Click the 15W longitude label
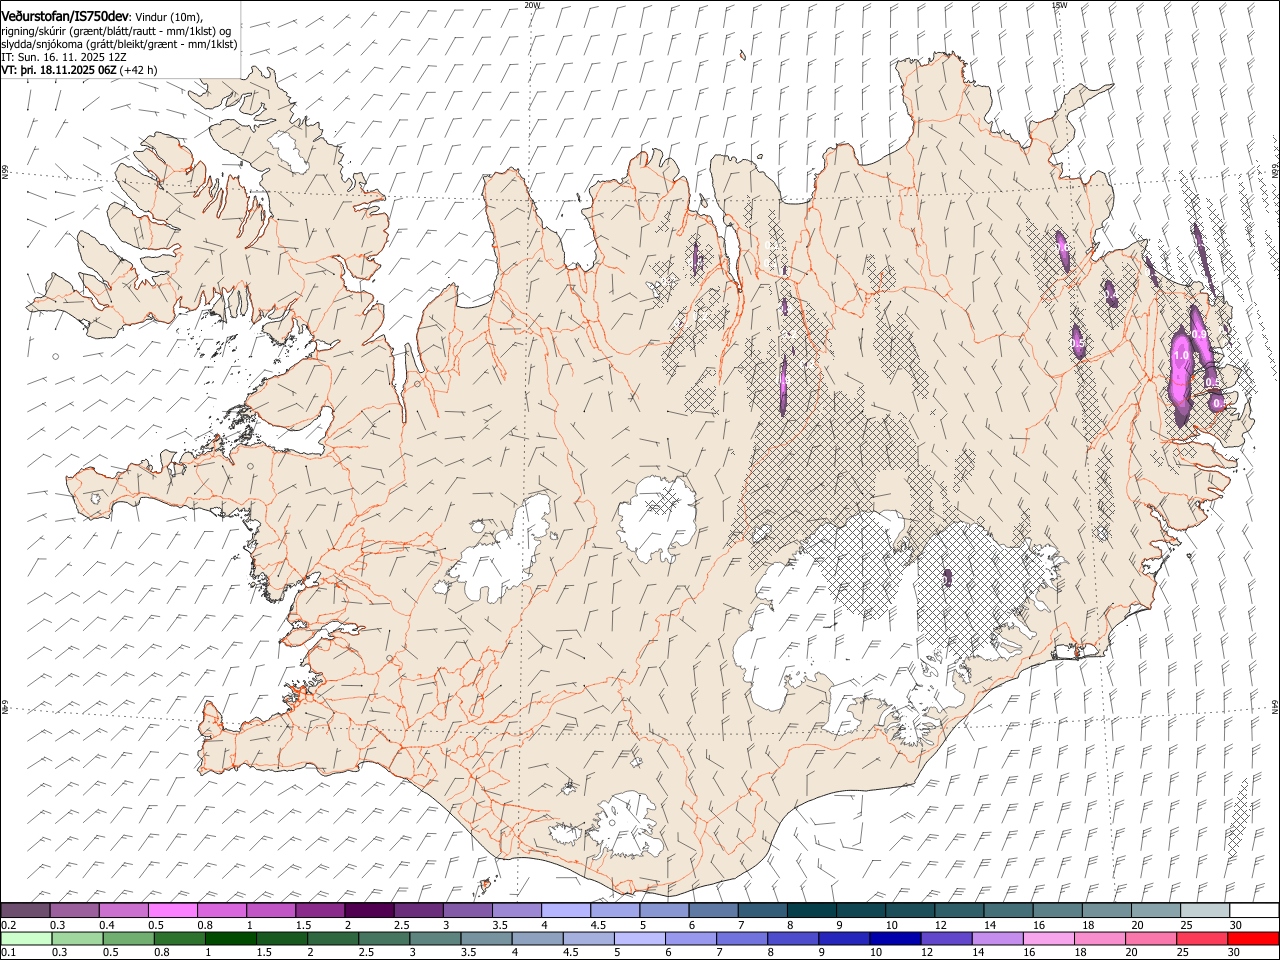 (1059, 5)
